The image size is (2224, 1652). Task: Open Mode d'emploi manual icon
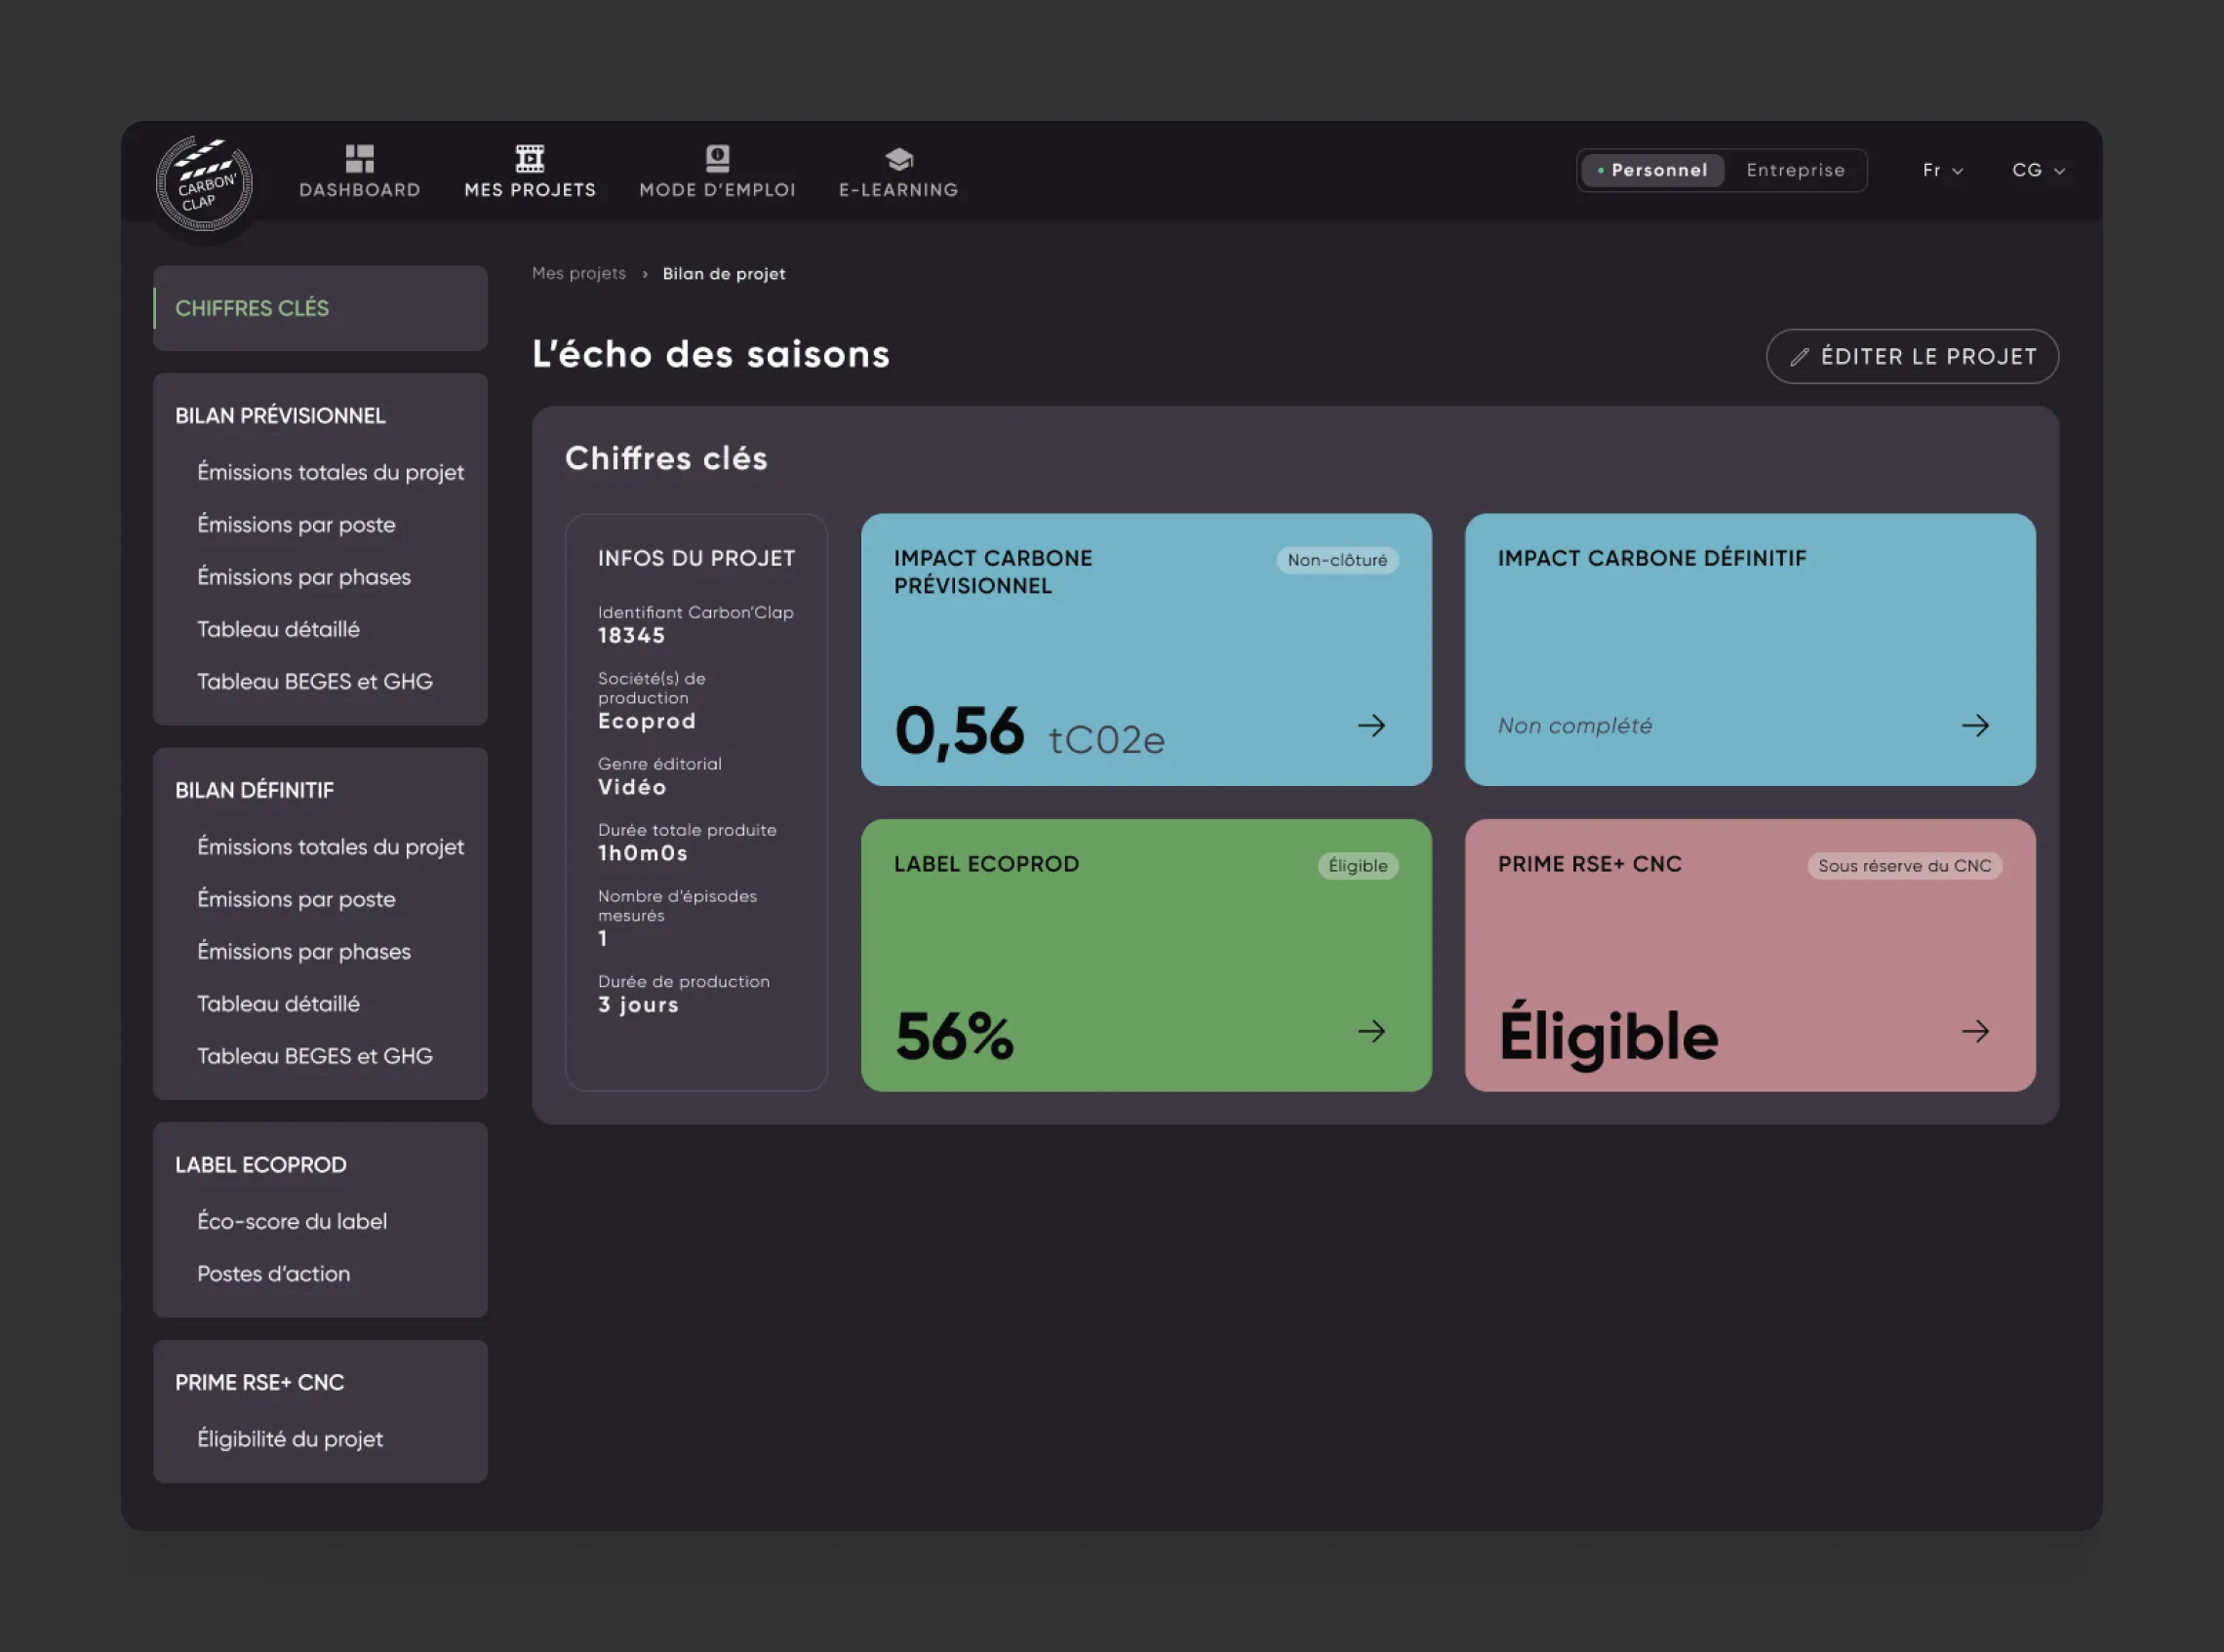(x=717, y=158)
